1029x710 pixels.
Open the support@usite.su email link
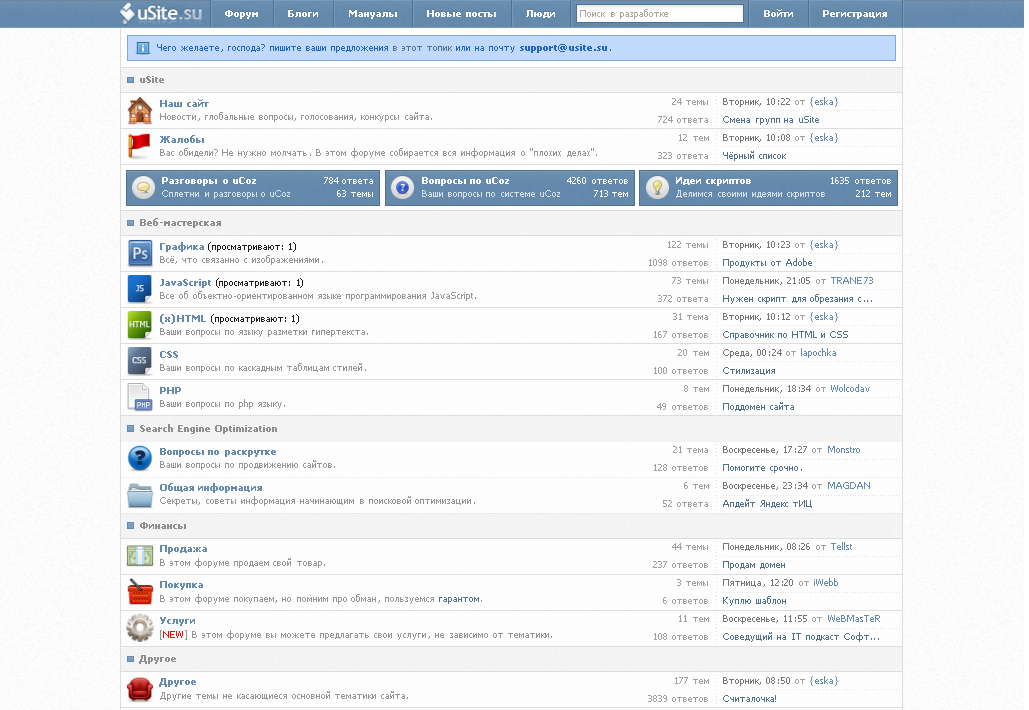pos(564,48)
